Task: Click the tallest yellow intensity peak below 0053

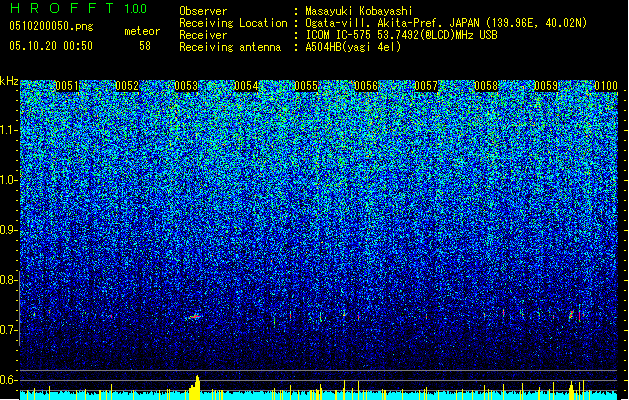Action: coord(197,387)
